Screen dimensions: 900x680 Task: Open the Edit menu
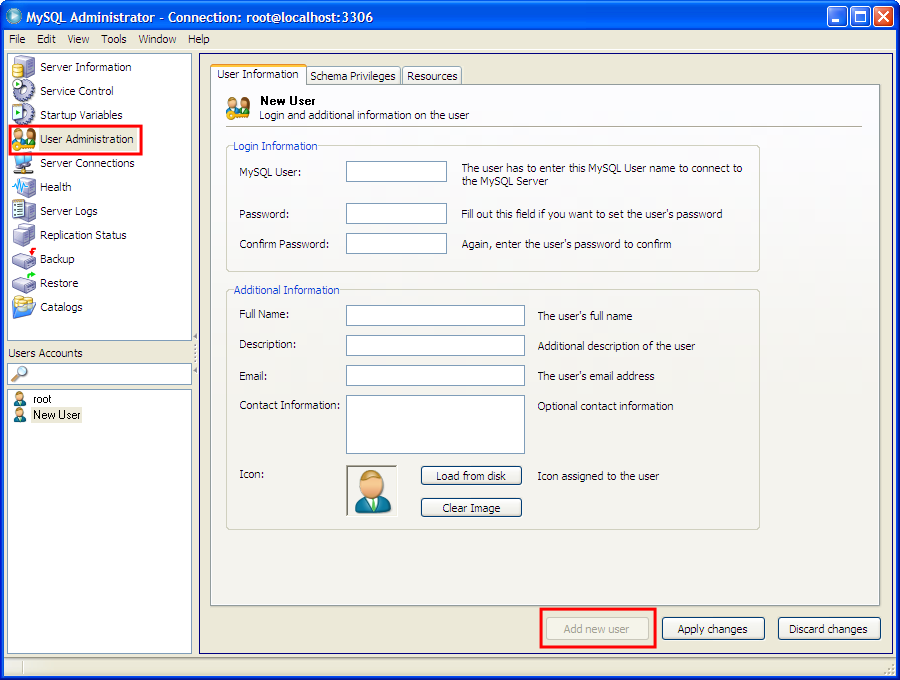coord(46,39)
